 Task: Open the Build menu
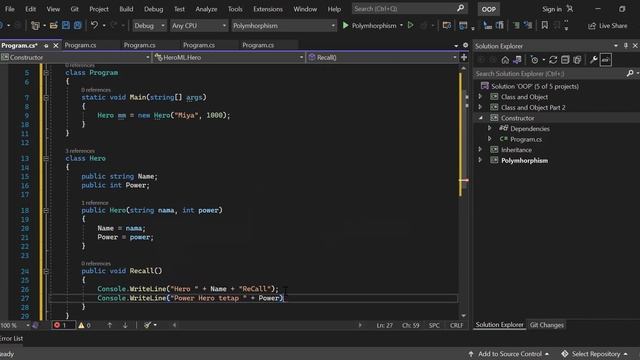point(126,9)
